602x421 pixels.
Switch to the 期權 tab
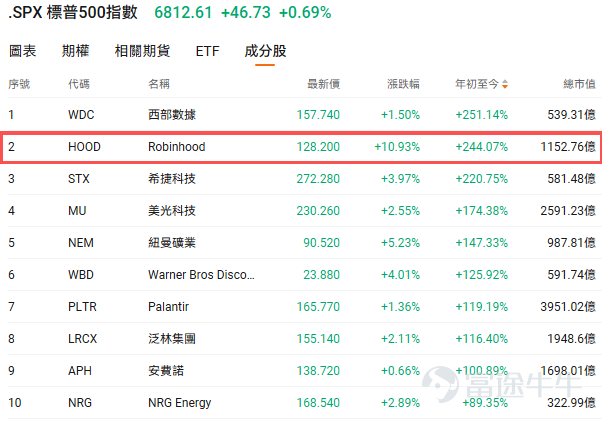75,51
